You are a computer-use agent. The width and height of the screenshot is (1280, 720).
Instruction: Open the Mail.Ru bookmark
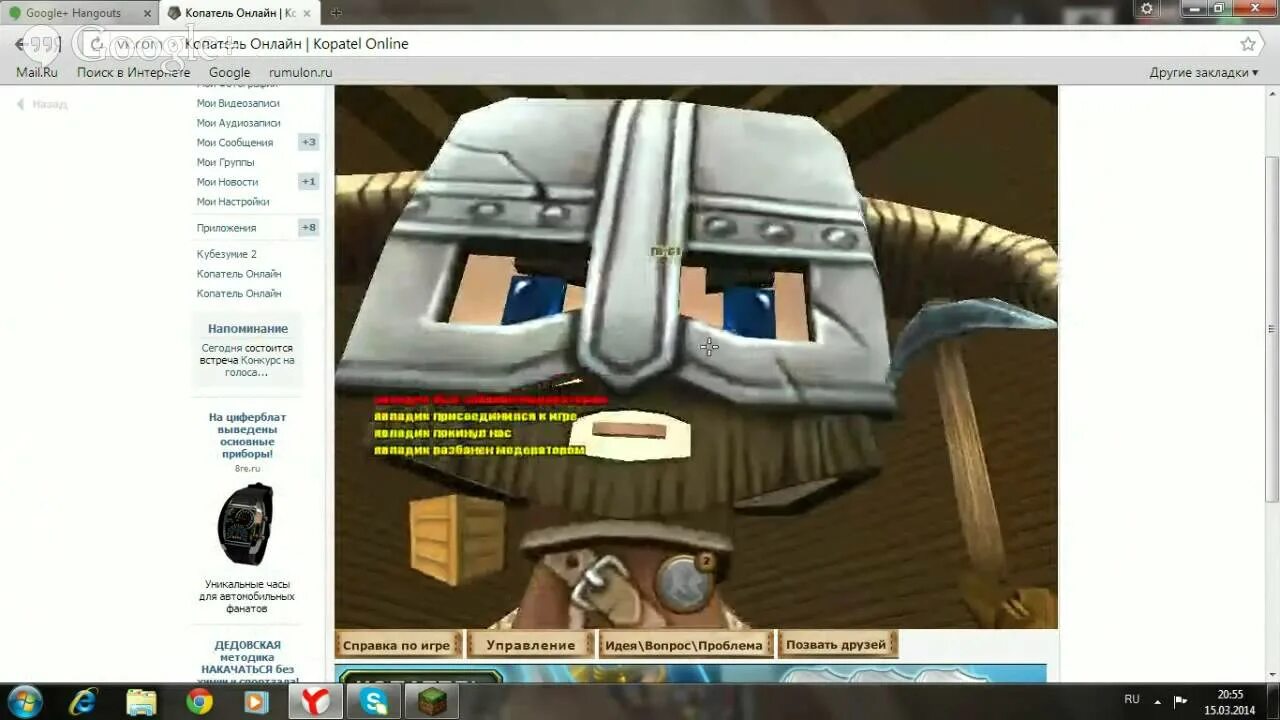tap(37, 73)
